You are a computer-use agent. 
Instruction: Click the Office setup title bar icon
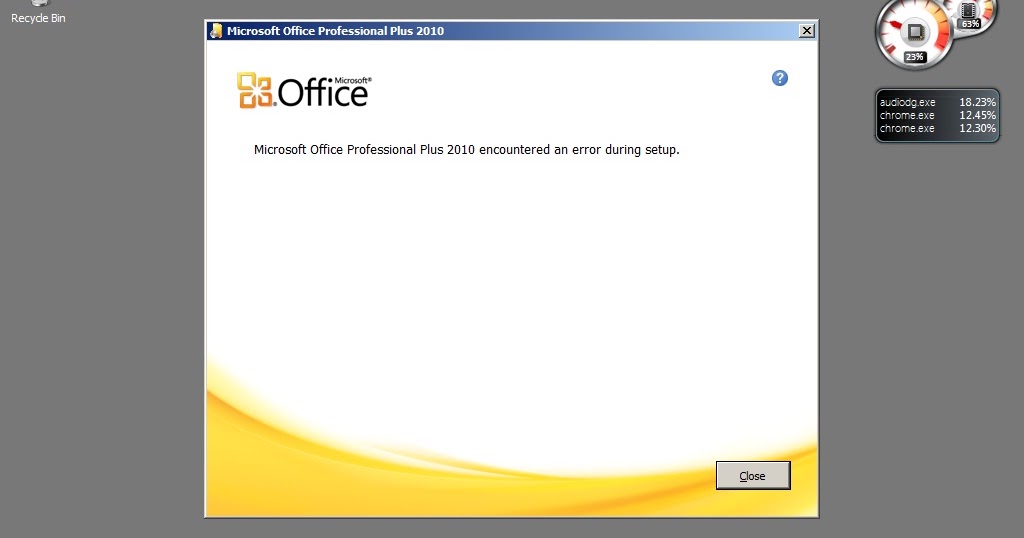click(216, 31)
